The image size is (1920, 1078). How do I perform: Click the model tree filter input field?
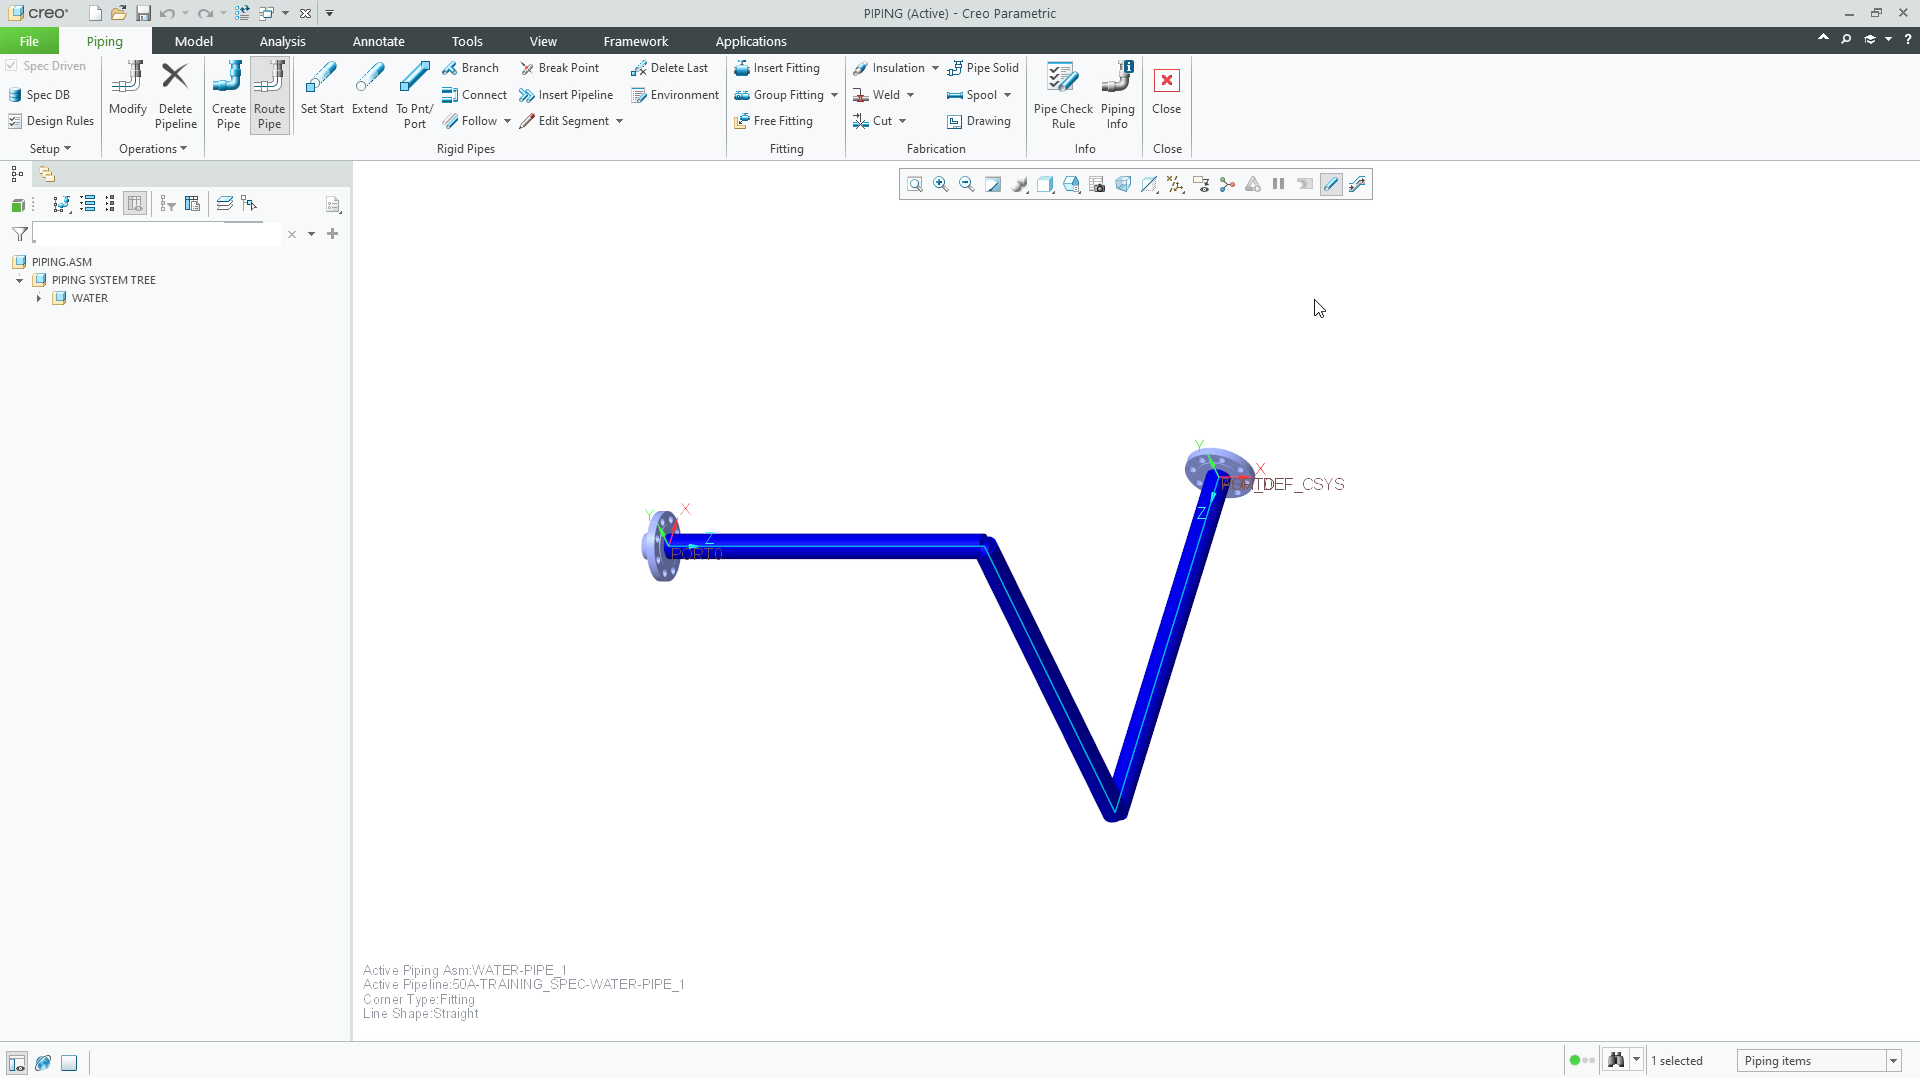click(158, 234)
